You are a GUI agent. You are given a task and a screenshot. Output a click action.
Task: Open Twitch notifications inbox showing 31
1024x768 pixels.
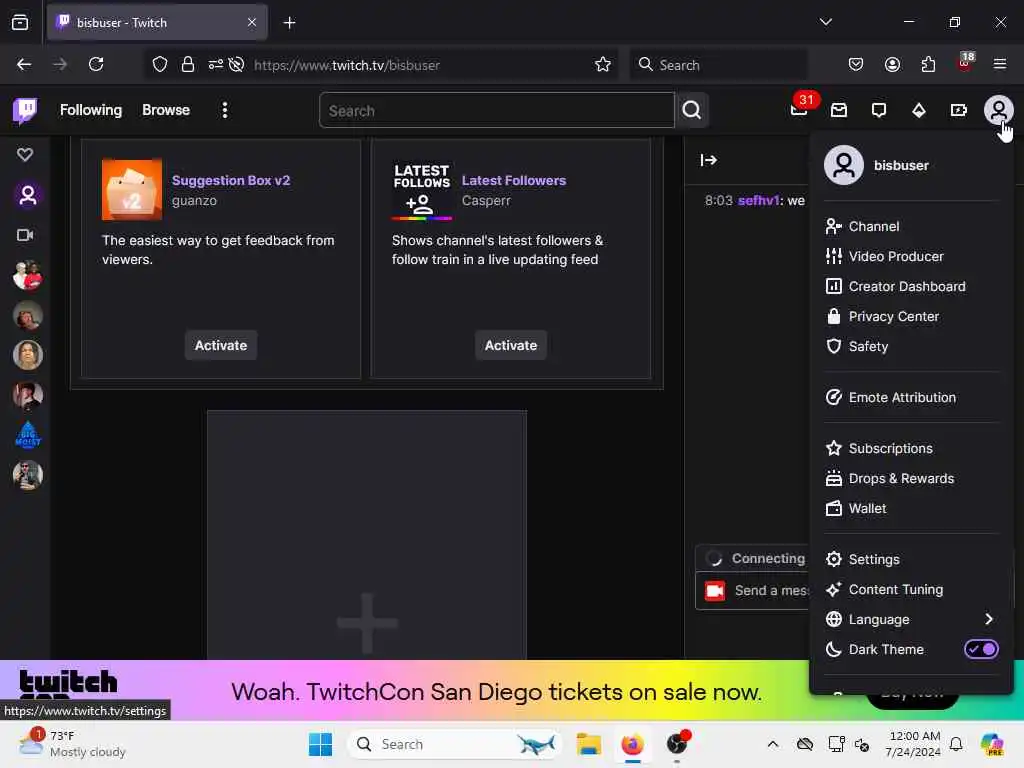coord(799,109)
